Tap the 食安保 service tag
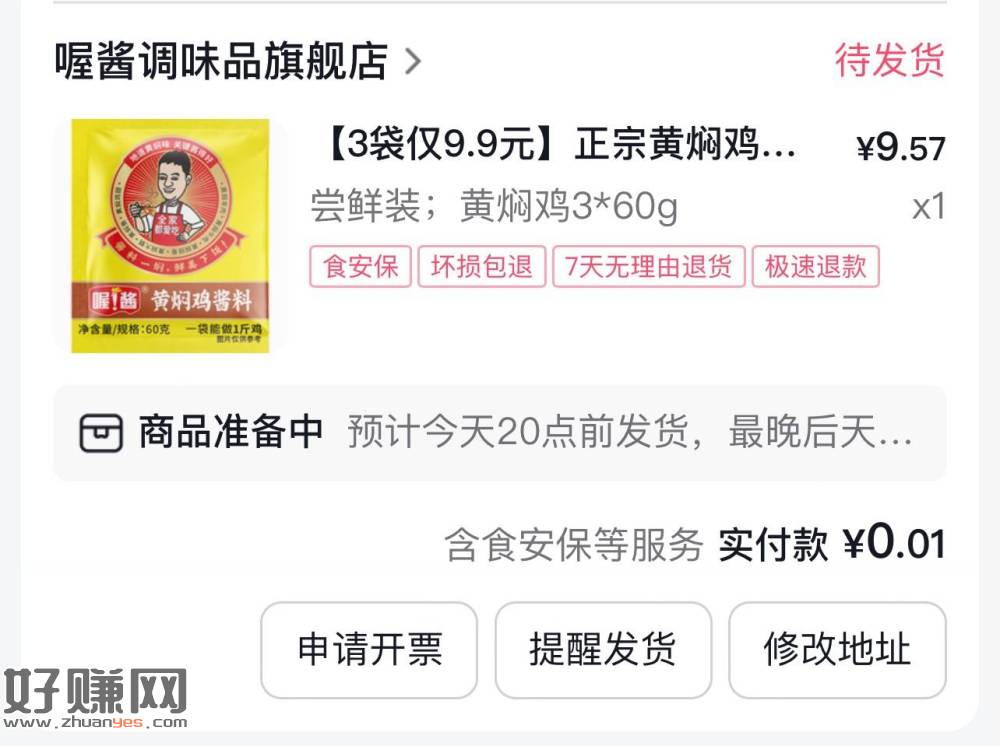The height and width of the screenshot is (746, 1000). (x=360, y=267)
